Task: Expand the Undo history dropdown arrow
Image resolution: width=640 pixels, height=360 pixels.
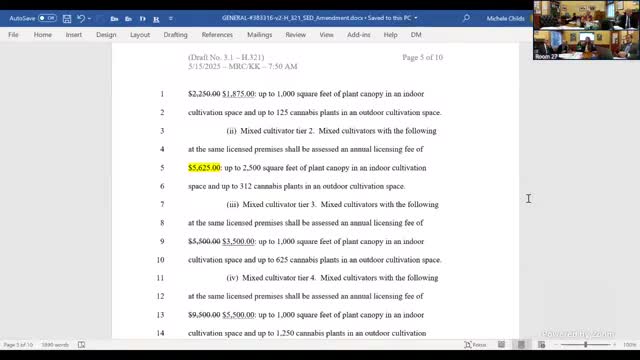Action: click(x=89, y=19)
